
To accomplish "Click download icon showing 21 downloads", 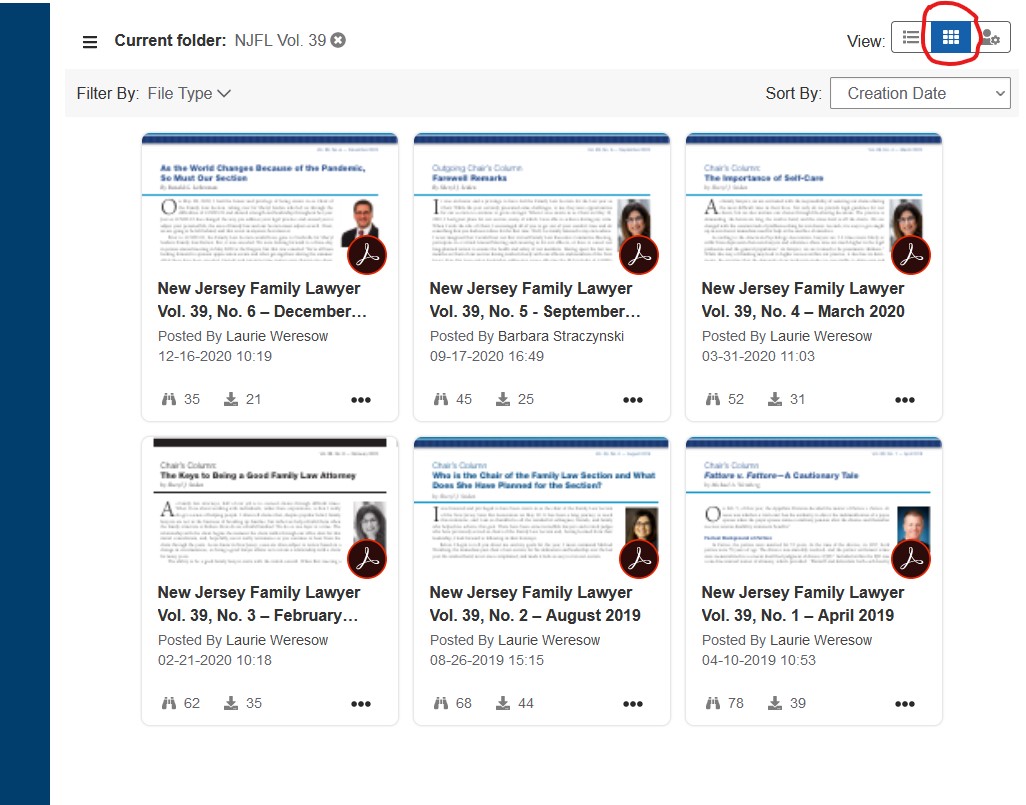I will 231,399.
